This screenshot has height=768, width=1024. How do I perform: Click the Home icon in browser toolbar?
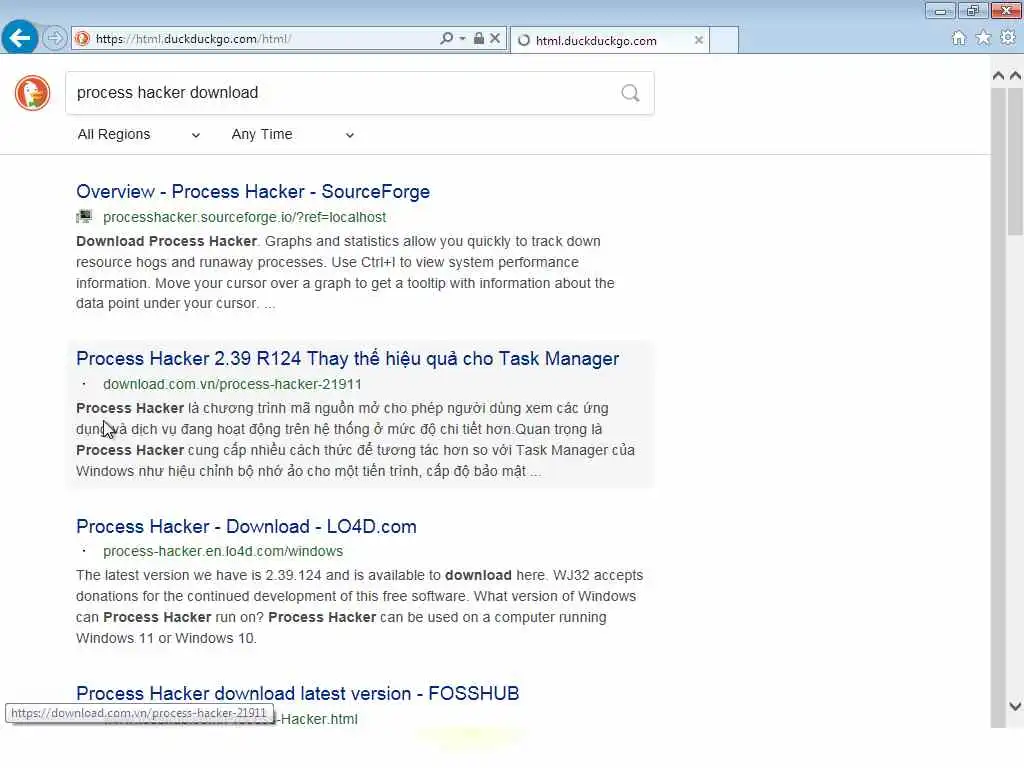[959, 38]
